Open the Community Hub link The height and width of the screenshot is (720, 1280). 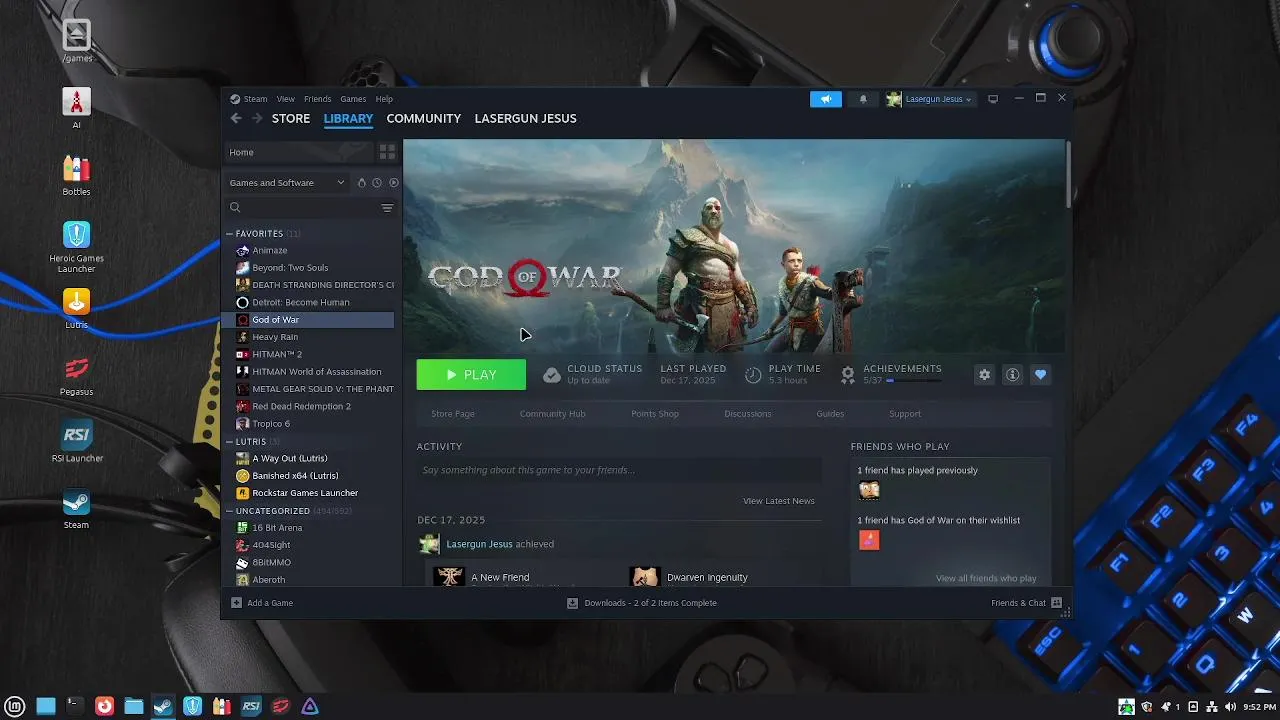pos(552,414)
